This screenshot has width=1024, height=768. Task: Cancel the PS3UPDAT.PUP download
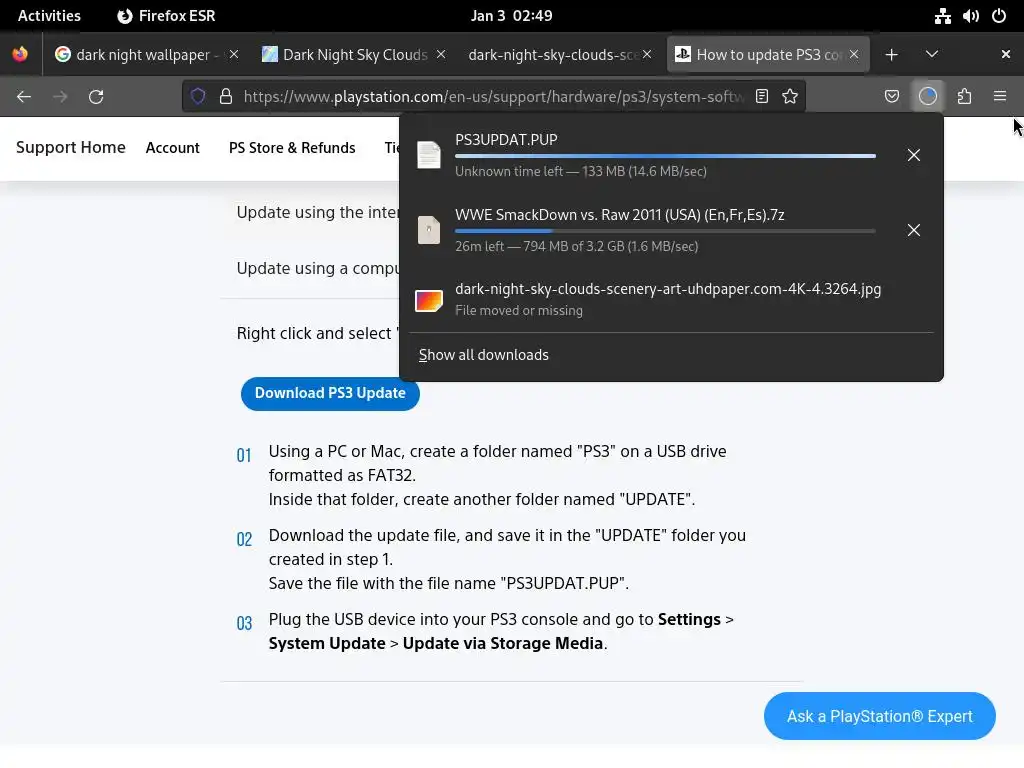tap(914, 155)
